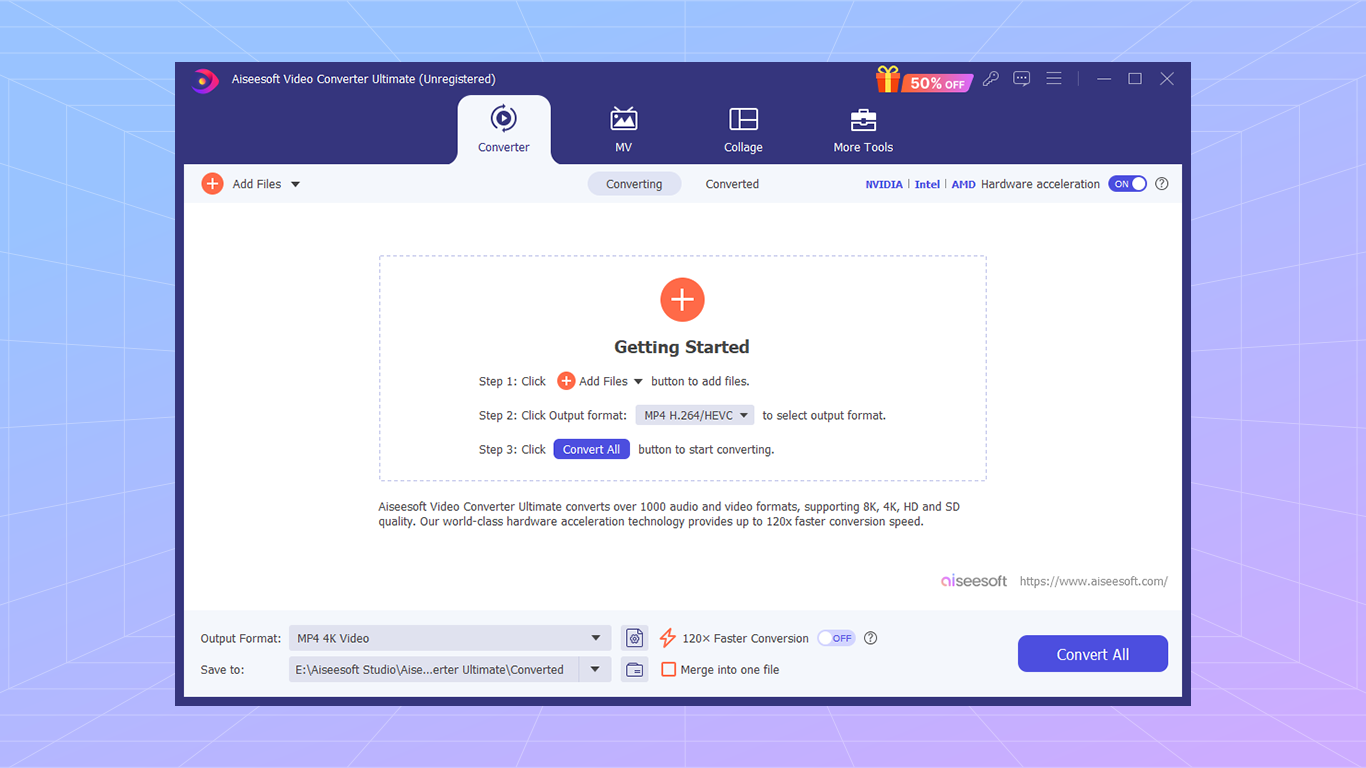Visit the aiseesoft.com link
The image size is (1366, 768).
coord(1093,580)
